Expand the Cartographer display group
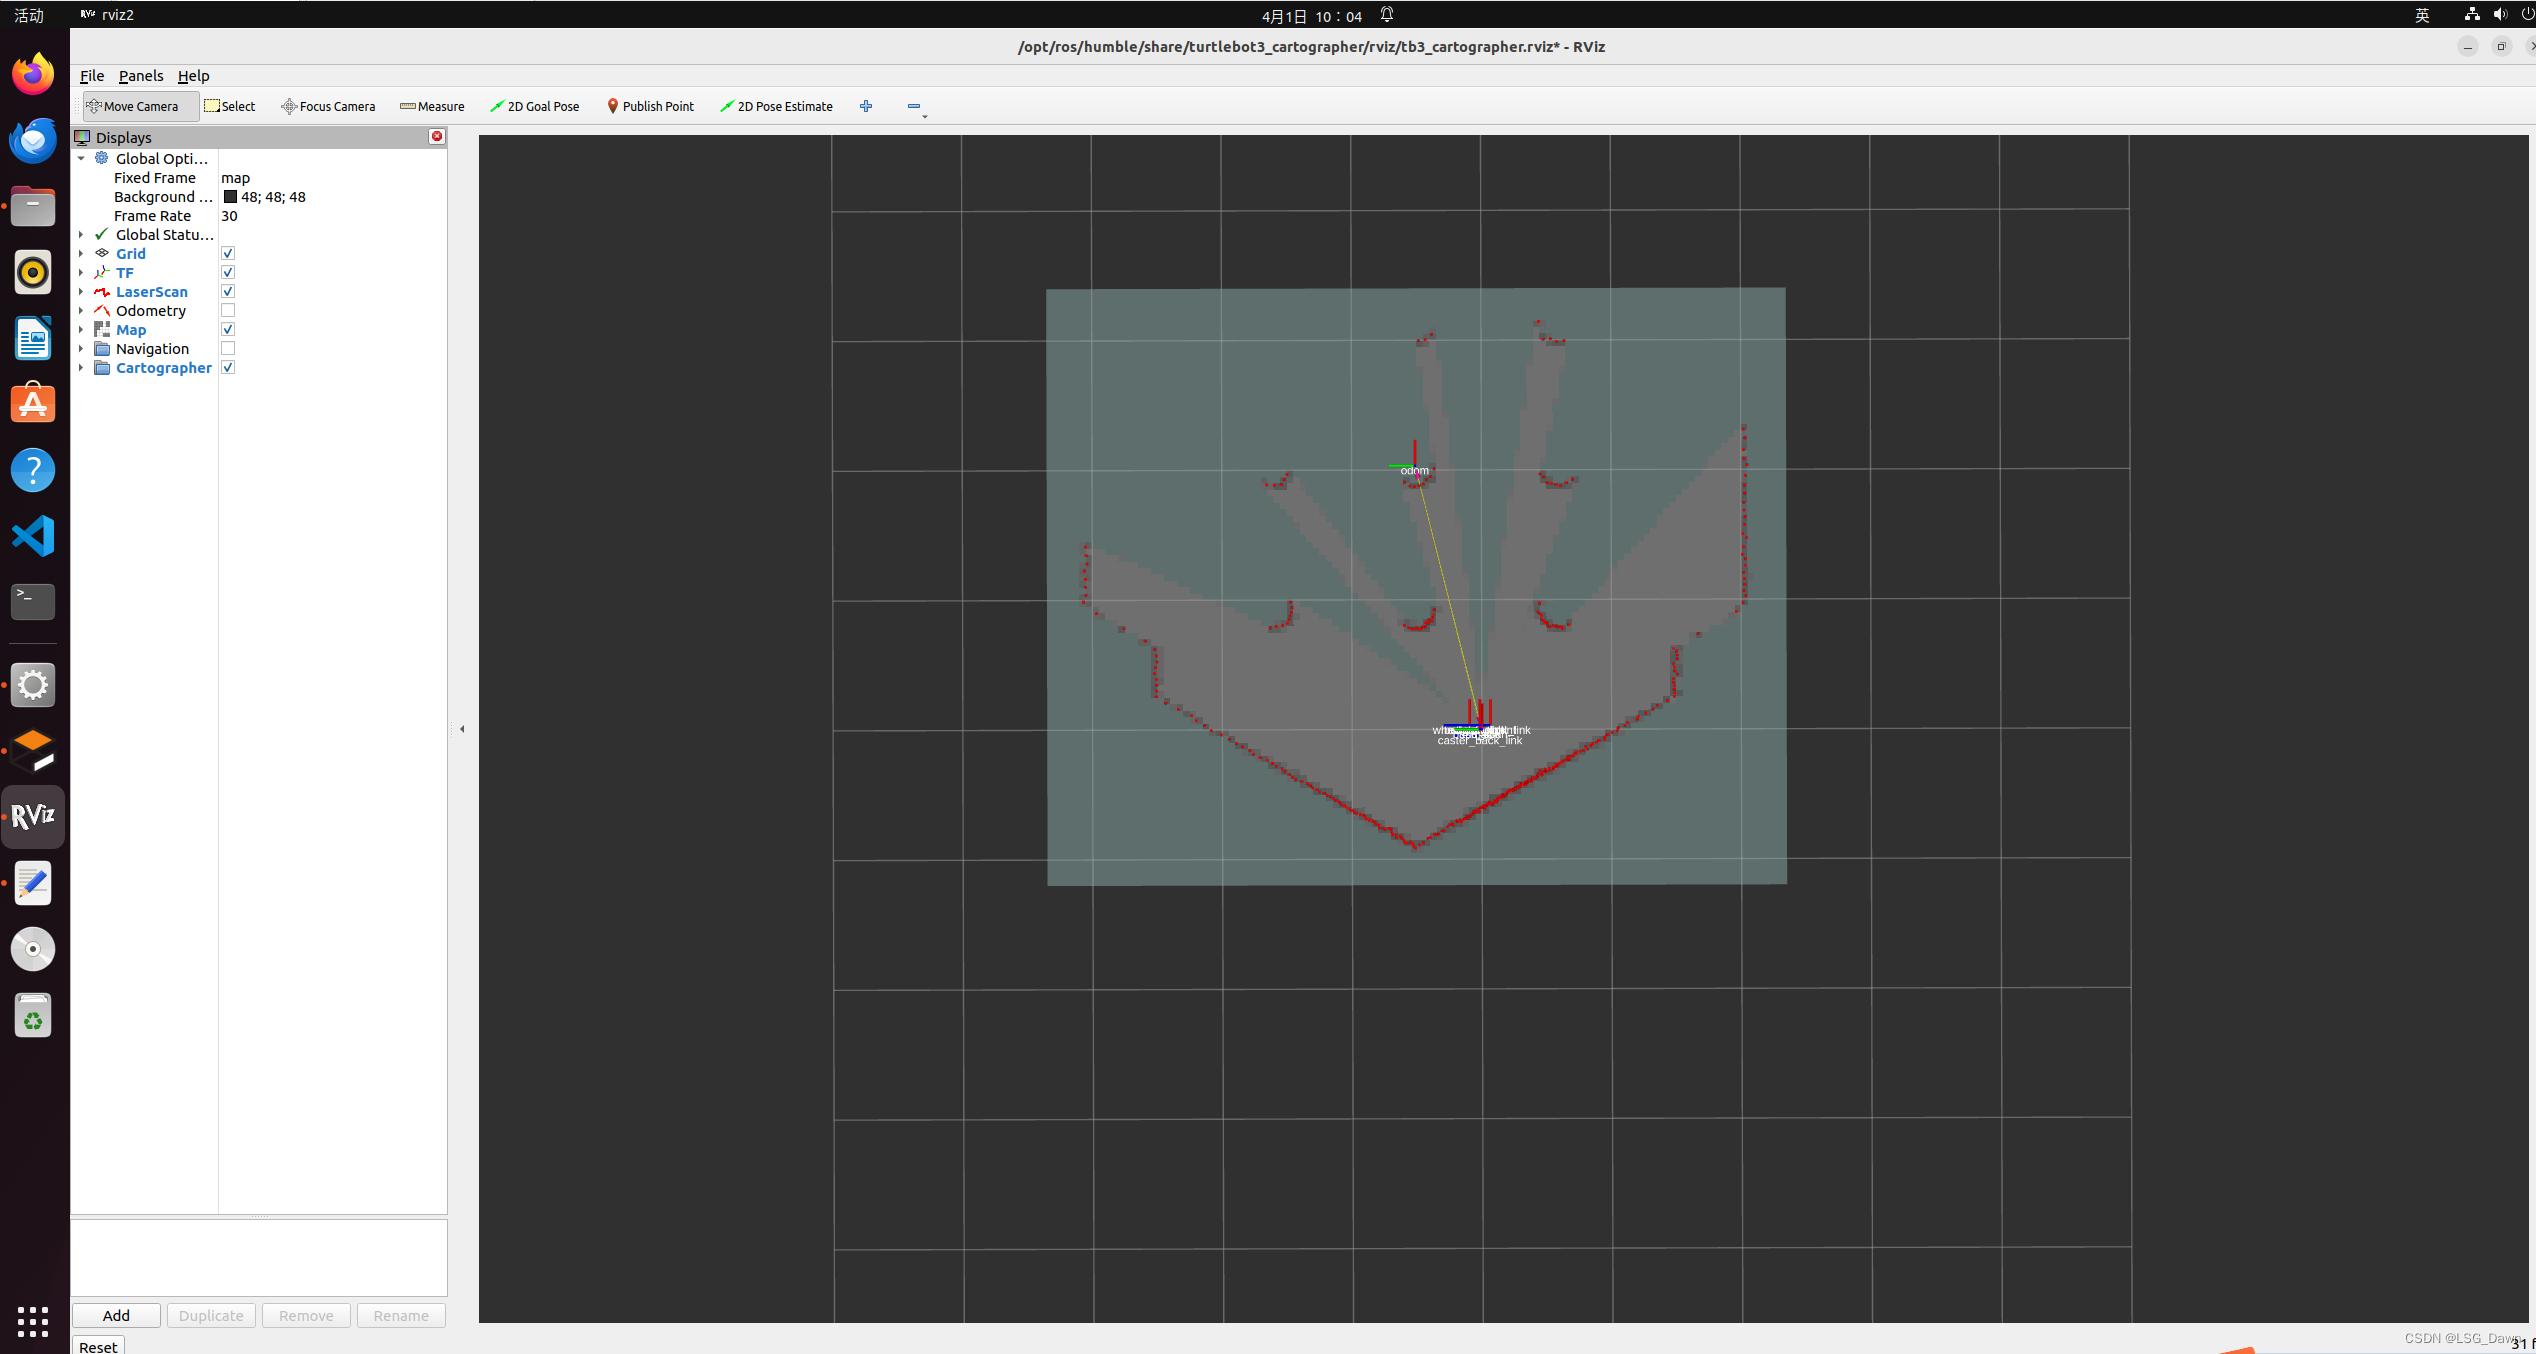The width and height of the screenshot is (2536, 1354). coord(82,367)
